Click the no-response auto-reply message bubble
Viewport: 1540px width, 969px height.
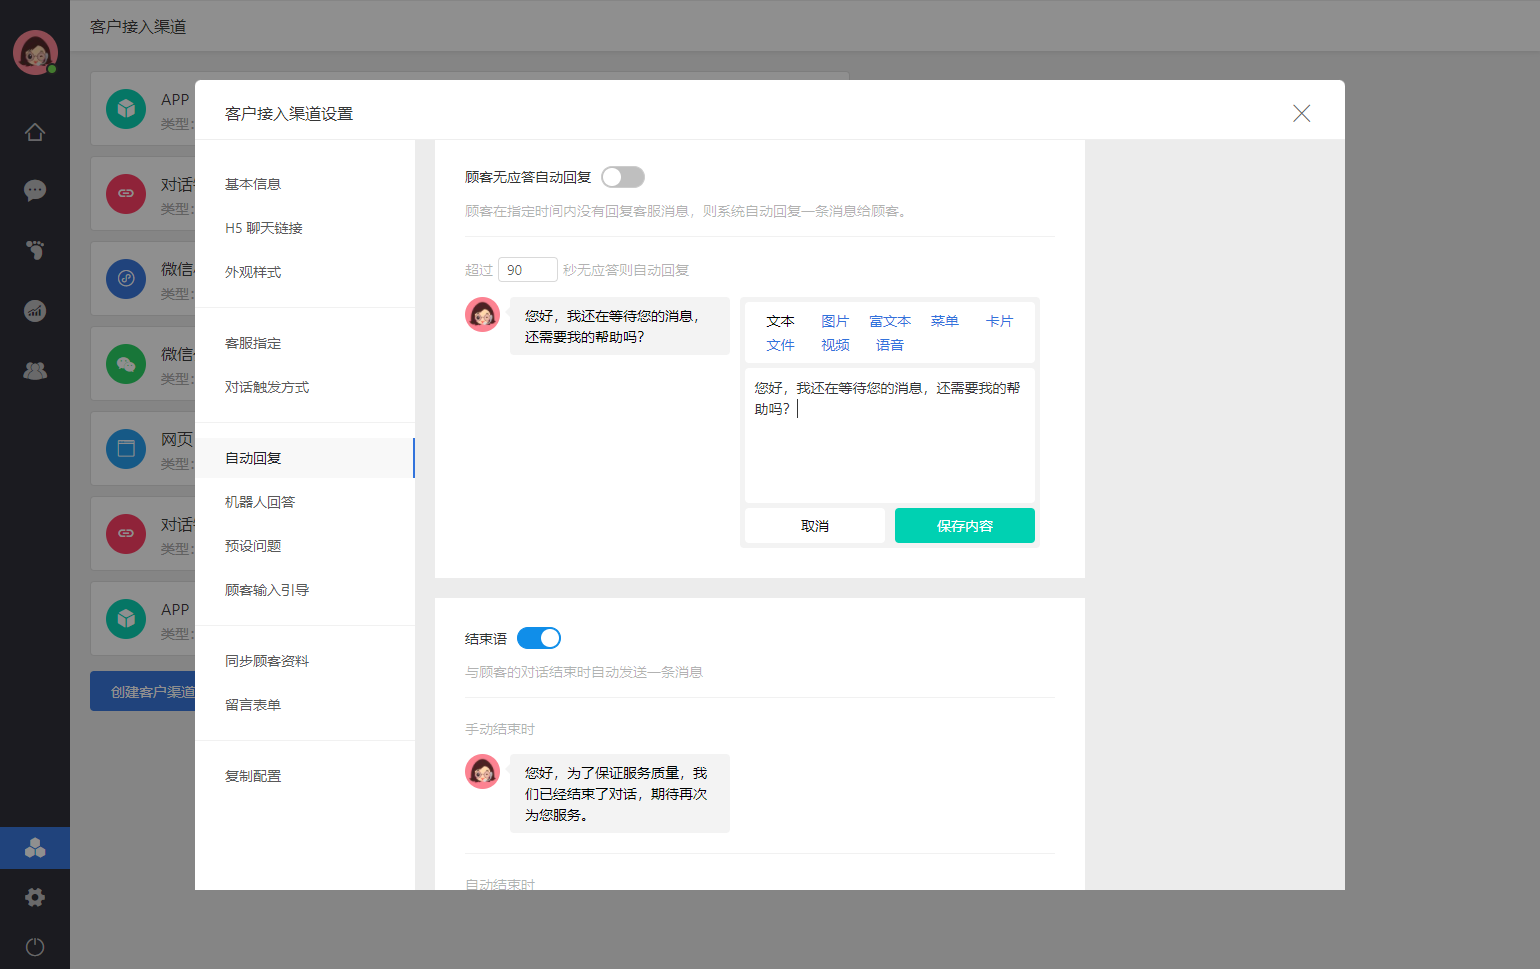point(620,326)
